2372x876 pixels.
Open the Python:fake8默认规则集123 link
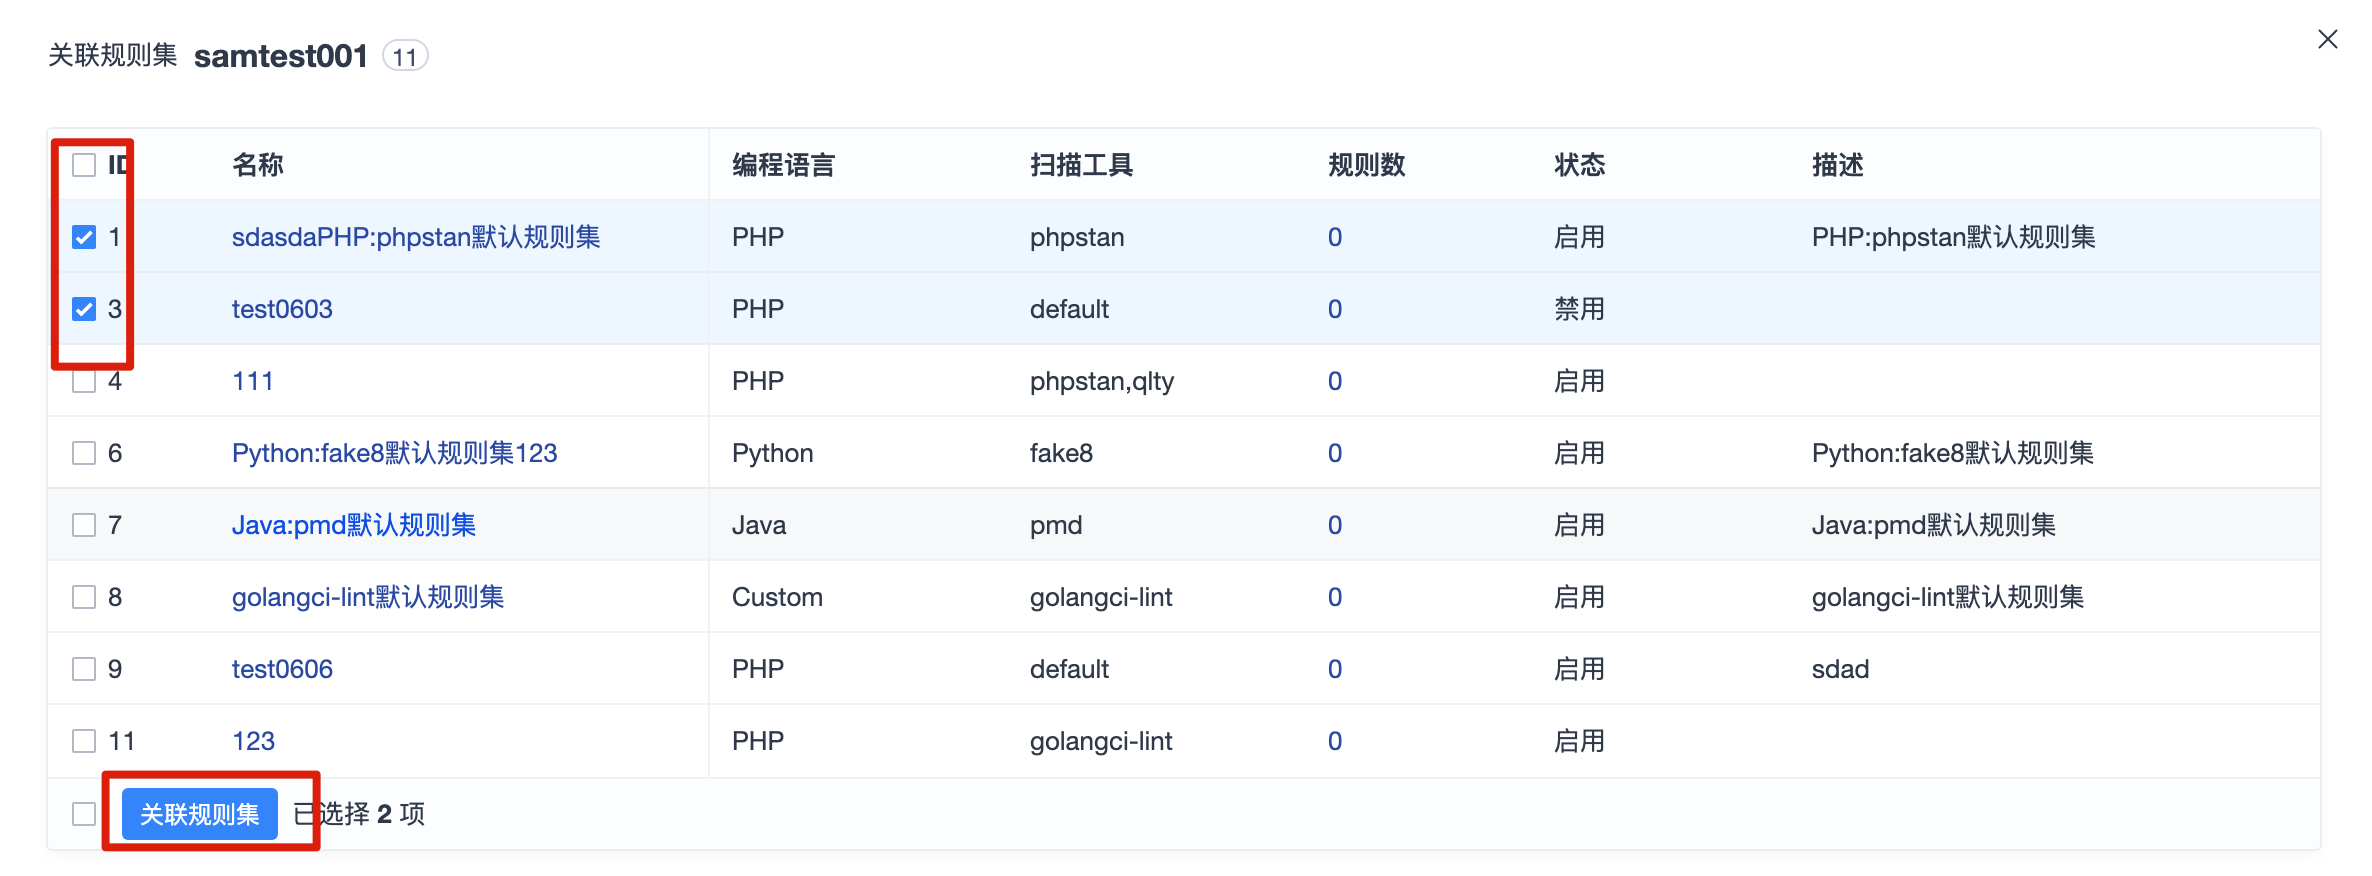[x=394, y=453]
